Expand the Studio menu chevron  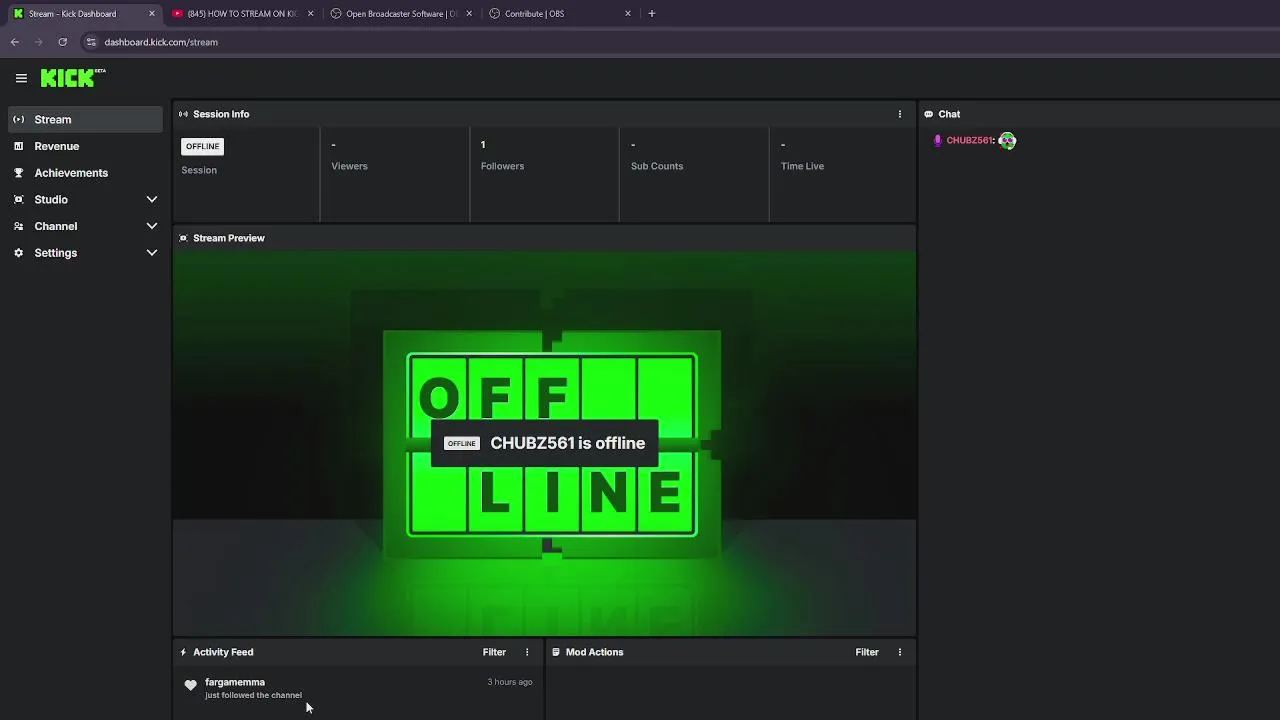pyautogui.click(x=152, y=199)
